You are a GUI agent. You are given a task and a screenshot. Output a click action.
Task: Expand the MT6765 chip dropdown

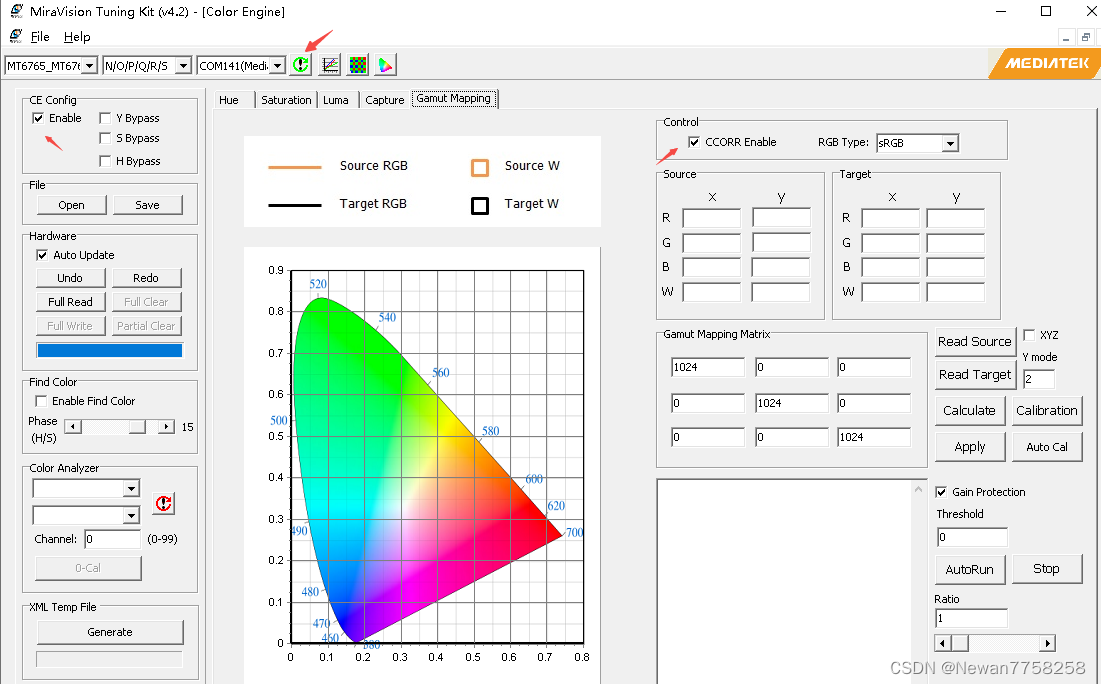pos(90,65)
